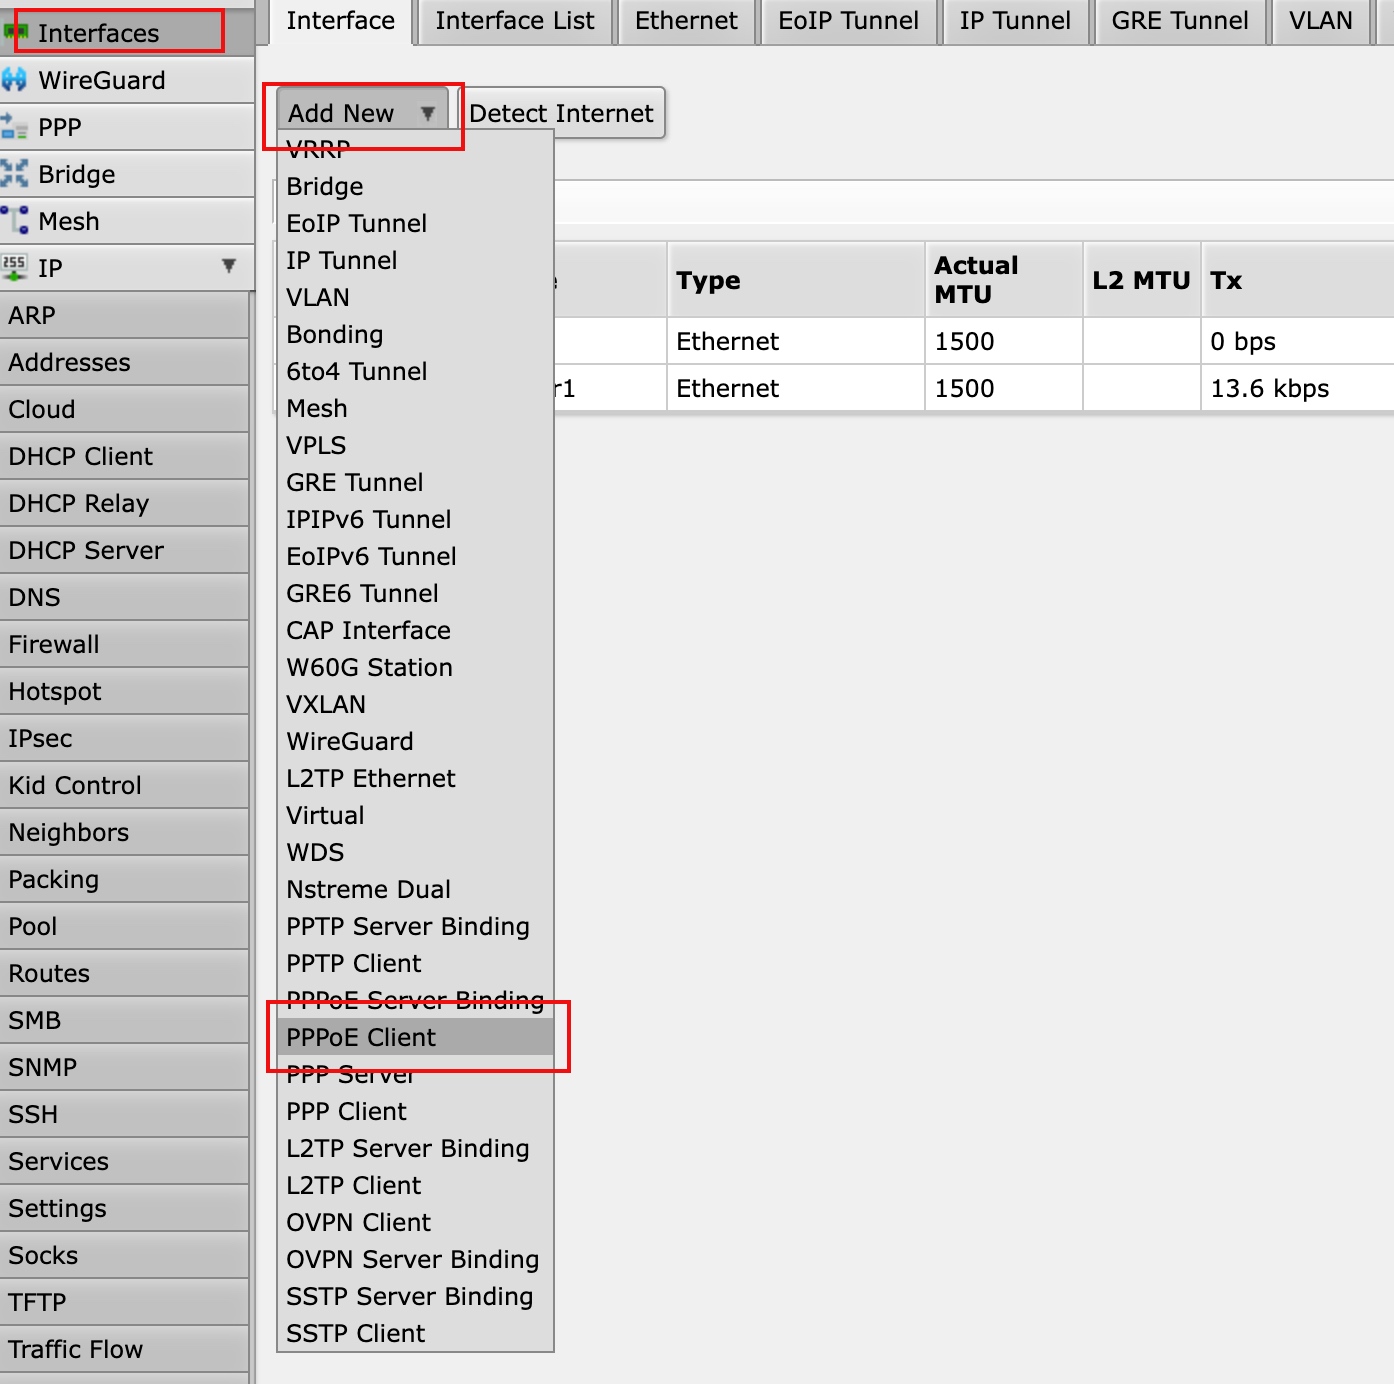
Task: Click the Actual MTU column header
Action: pos(976,280)
